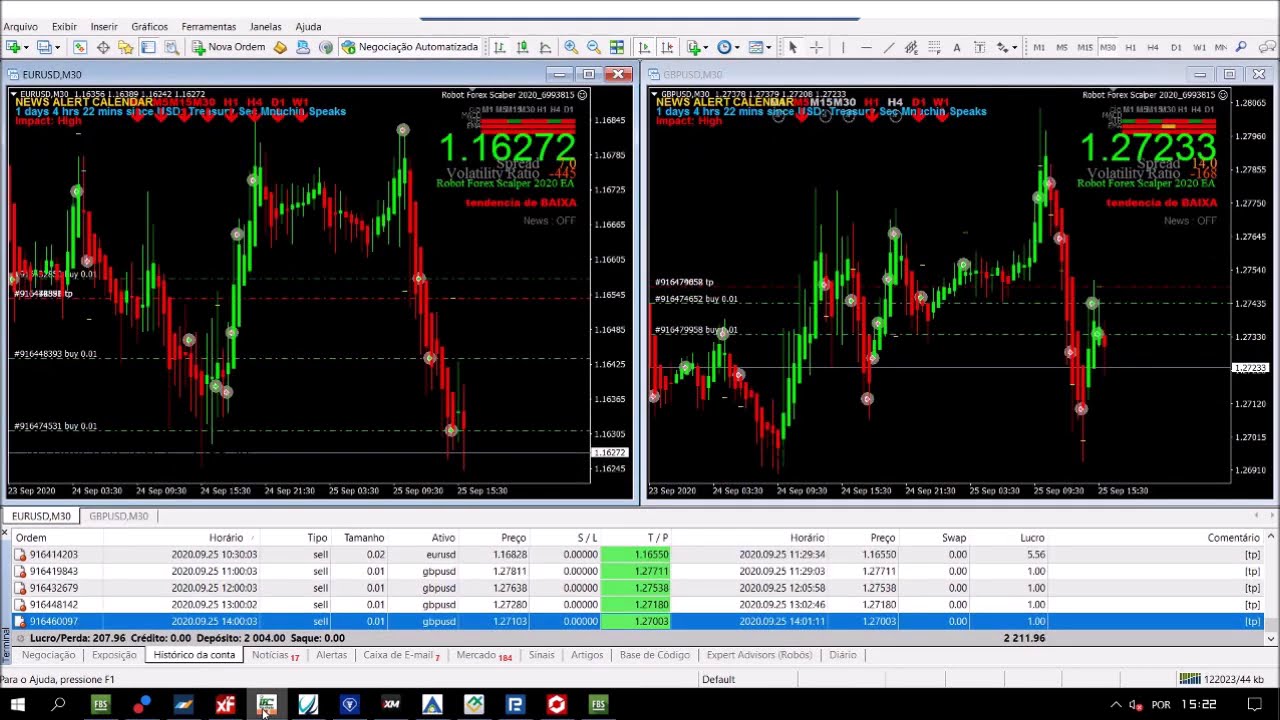This screenshot has height=720, width=1280.
Task: Open the Ajuda menu
Action: pos(308,26)
